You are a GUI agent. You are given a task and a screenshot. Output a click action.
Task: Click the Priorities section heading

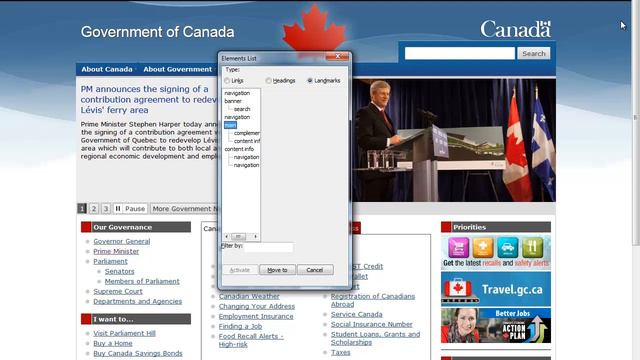click(496, 227)
